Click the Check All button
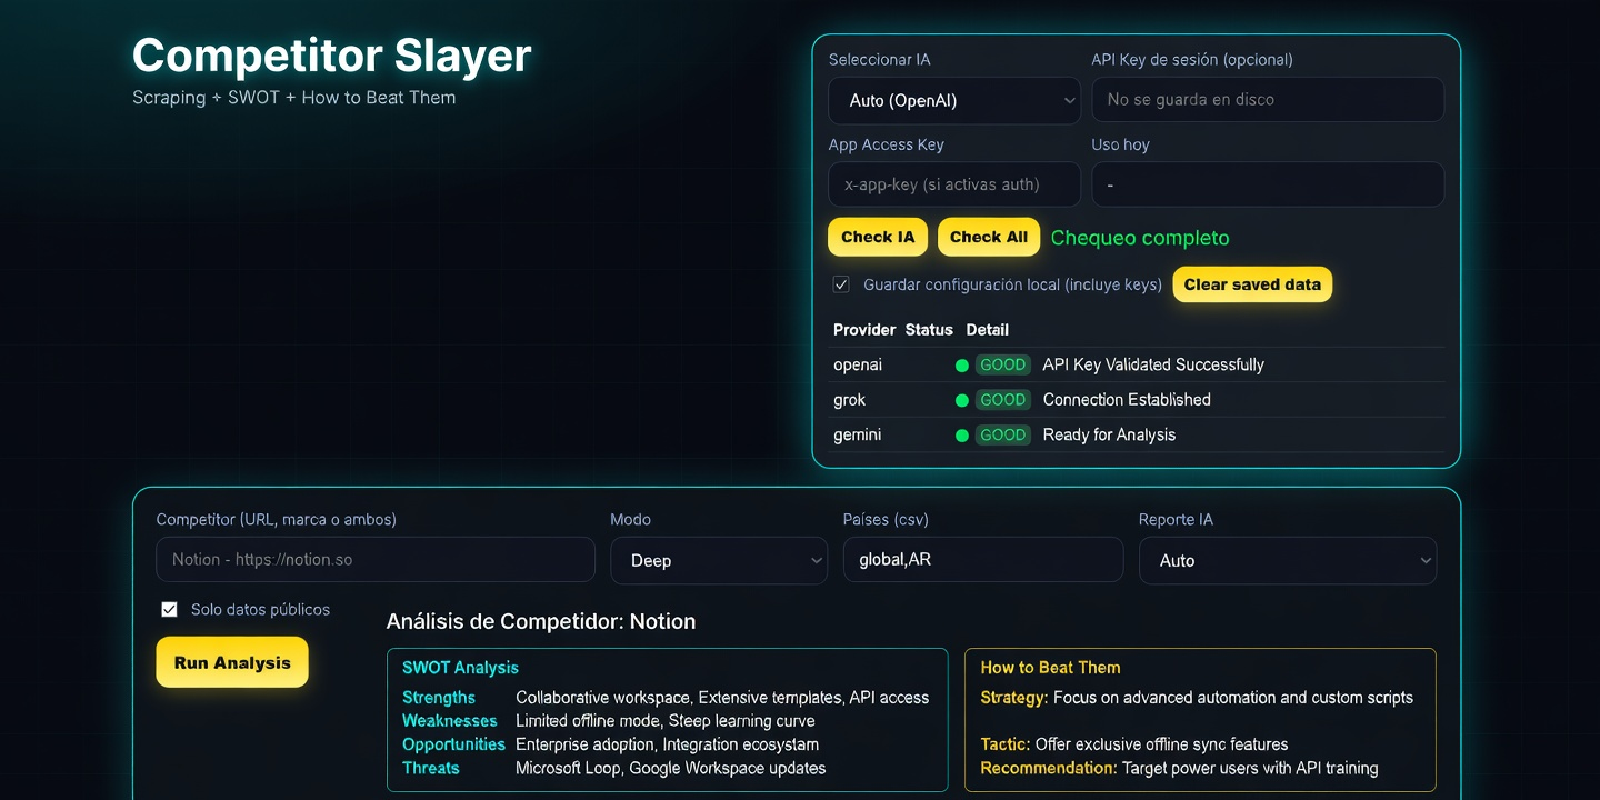The width and height of the screenshot is (1600, 800). [989, 237]
